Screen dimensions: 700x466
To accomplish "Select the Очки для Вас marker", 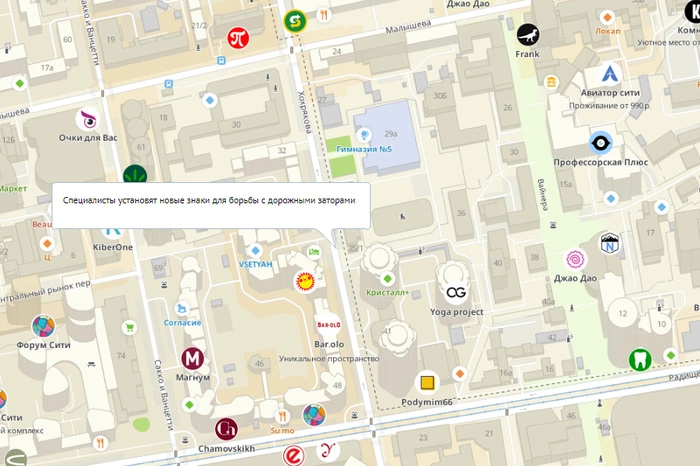I will pos(88,119).
